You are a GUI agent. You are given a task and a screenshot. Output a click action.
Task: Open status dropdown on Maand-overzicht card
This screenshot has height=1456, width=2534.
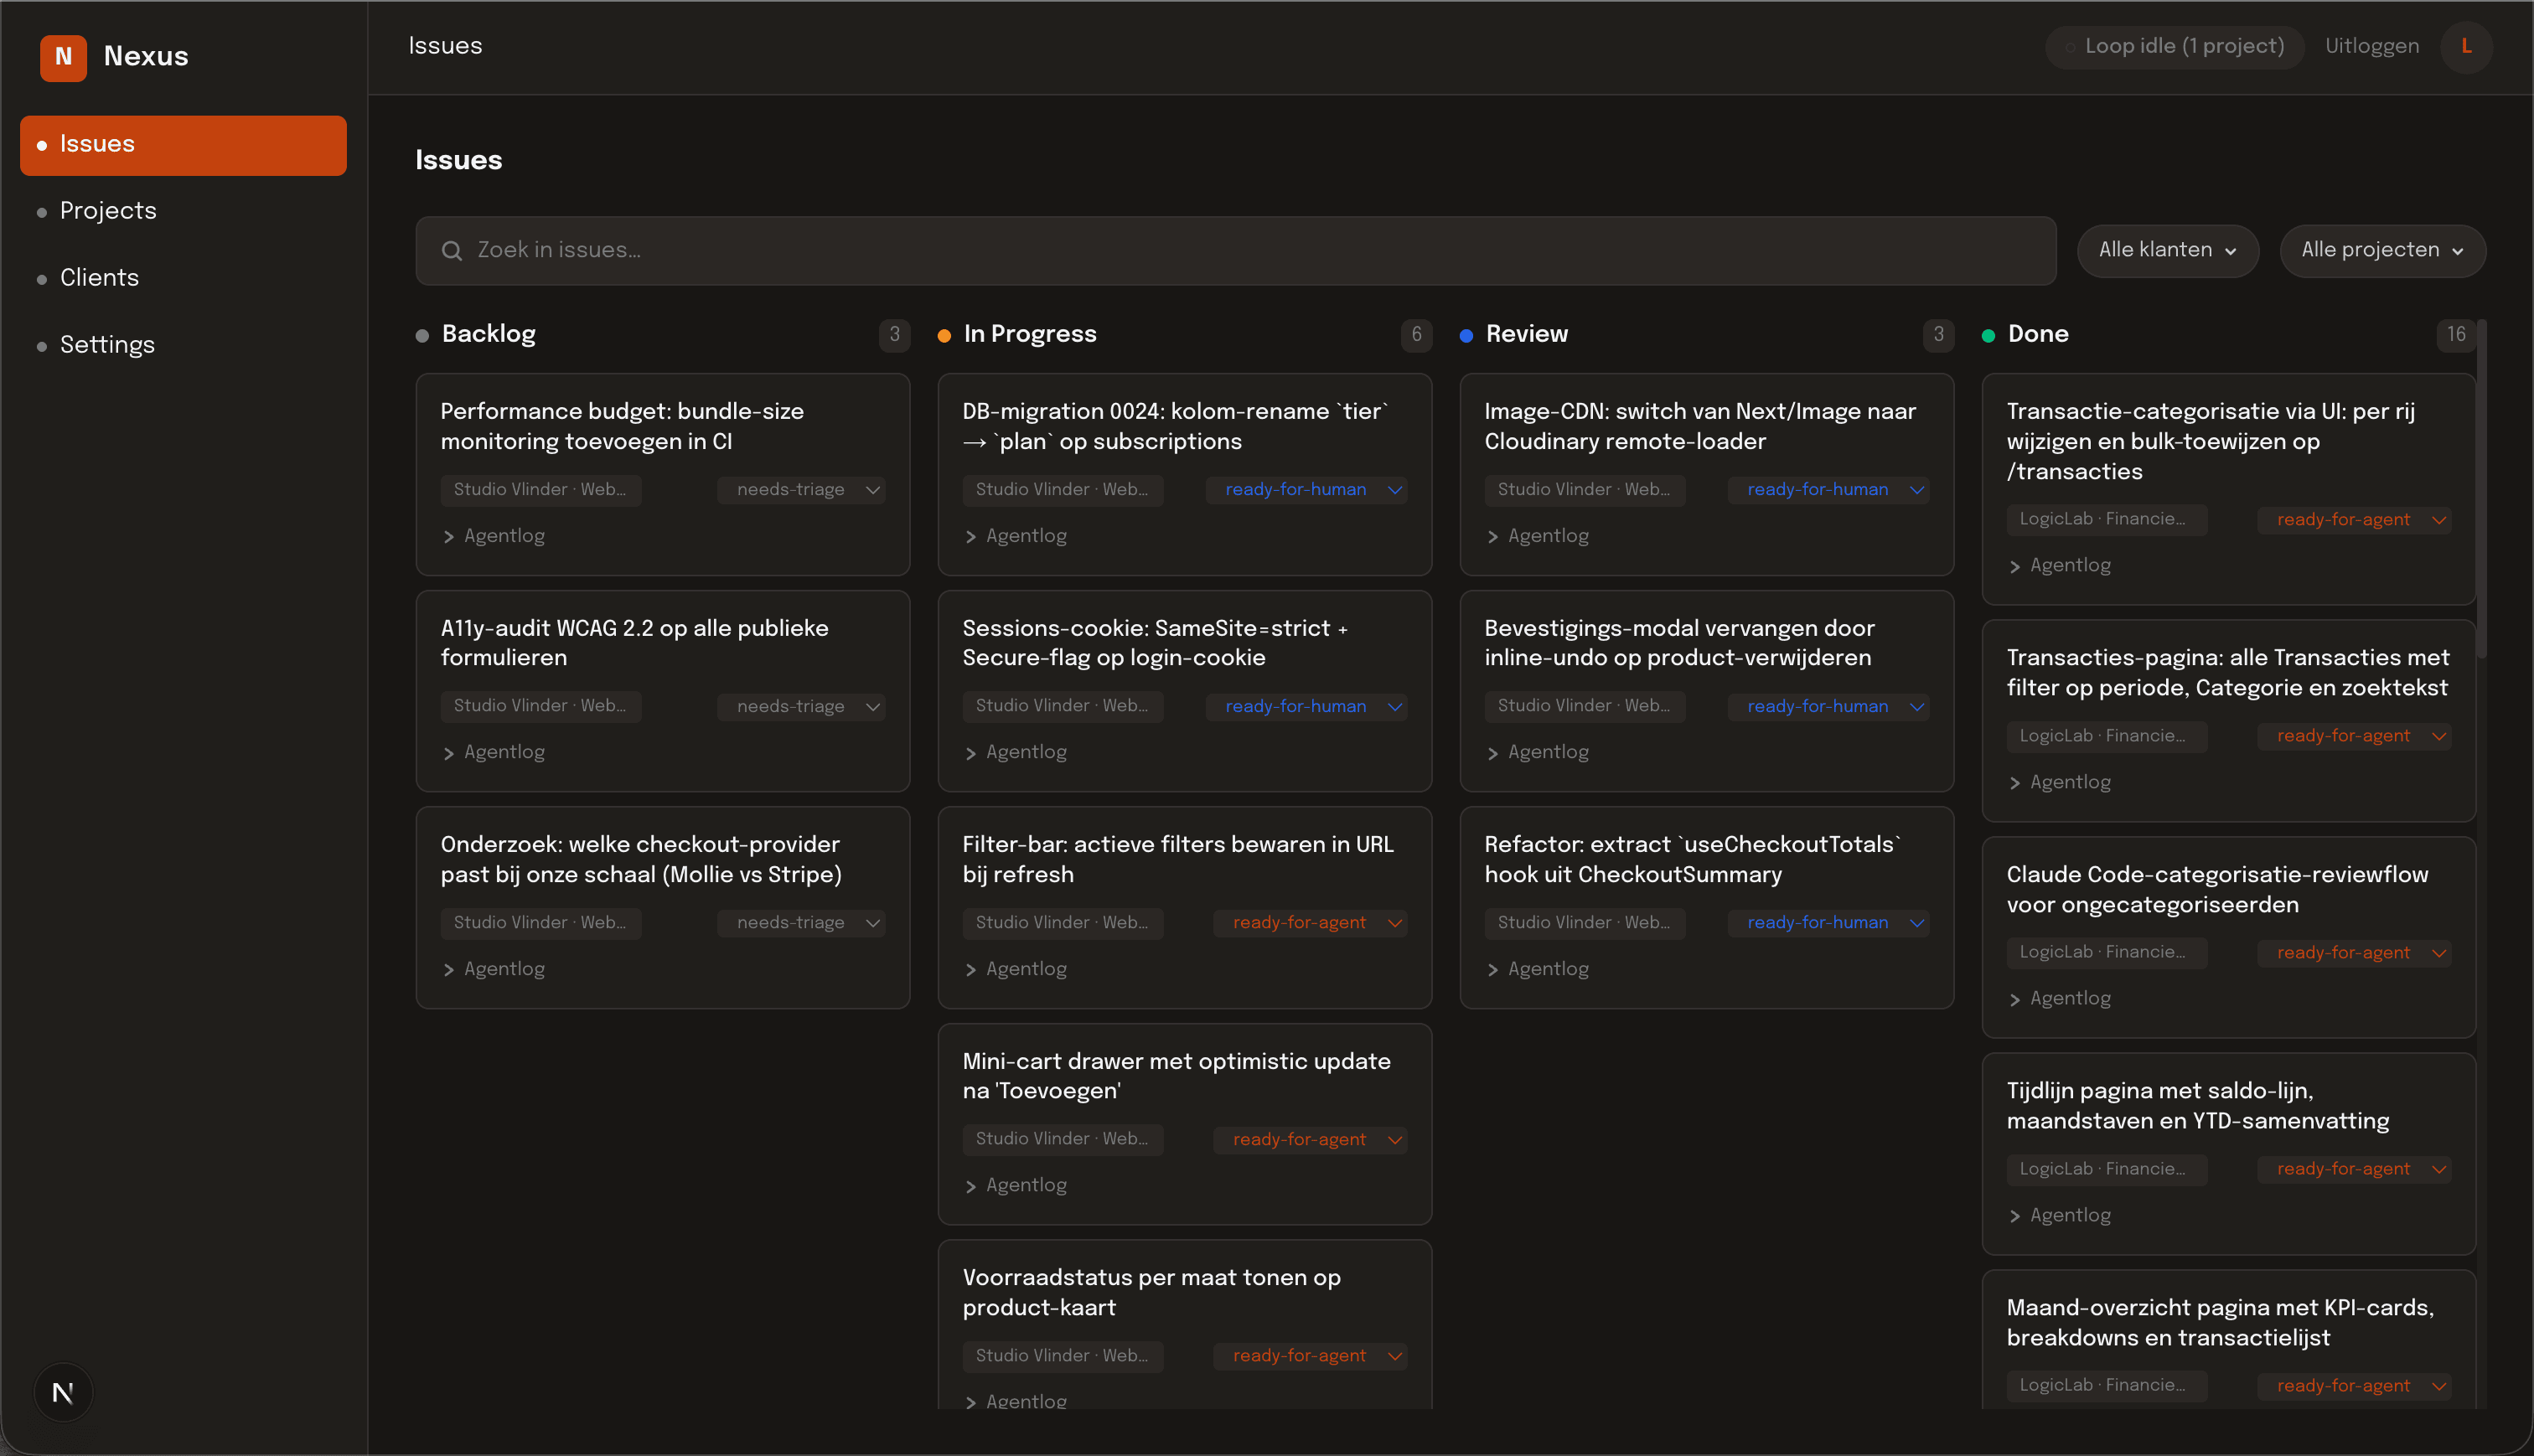pos(2354,1386)
